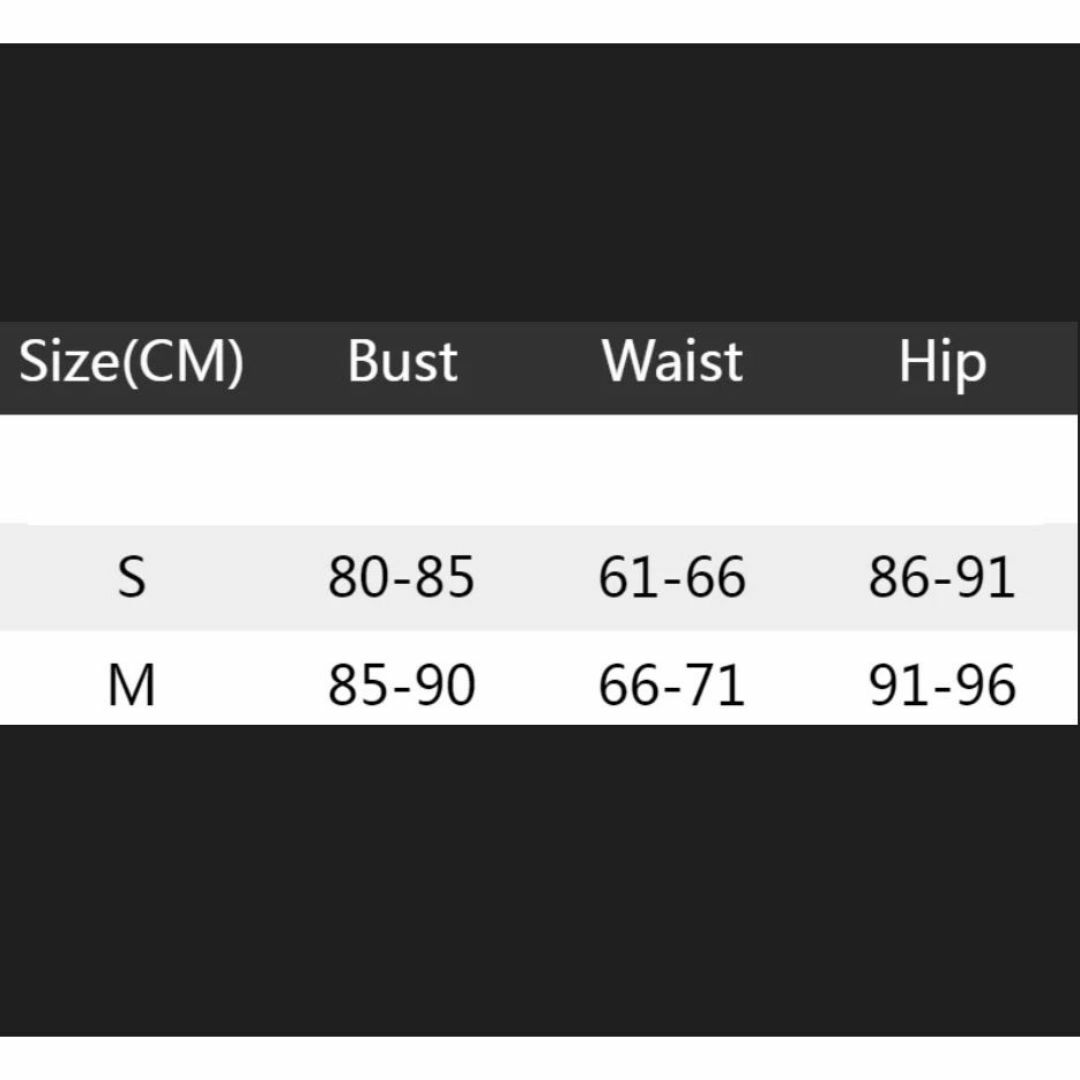
Task: Click the S size label
Action: [x=132, y=577]
